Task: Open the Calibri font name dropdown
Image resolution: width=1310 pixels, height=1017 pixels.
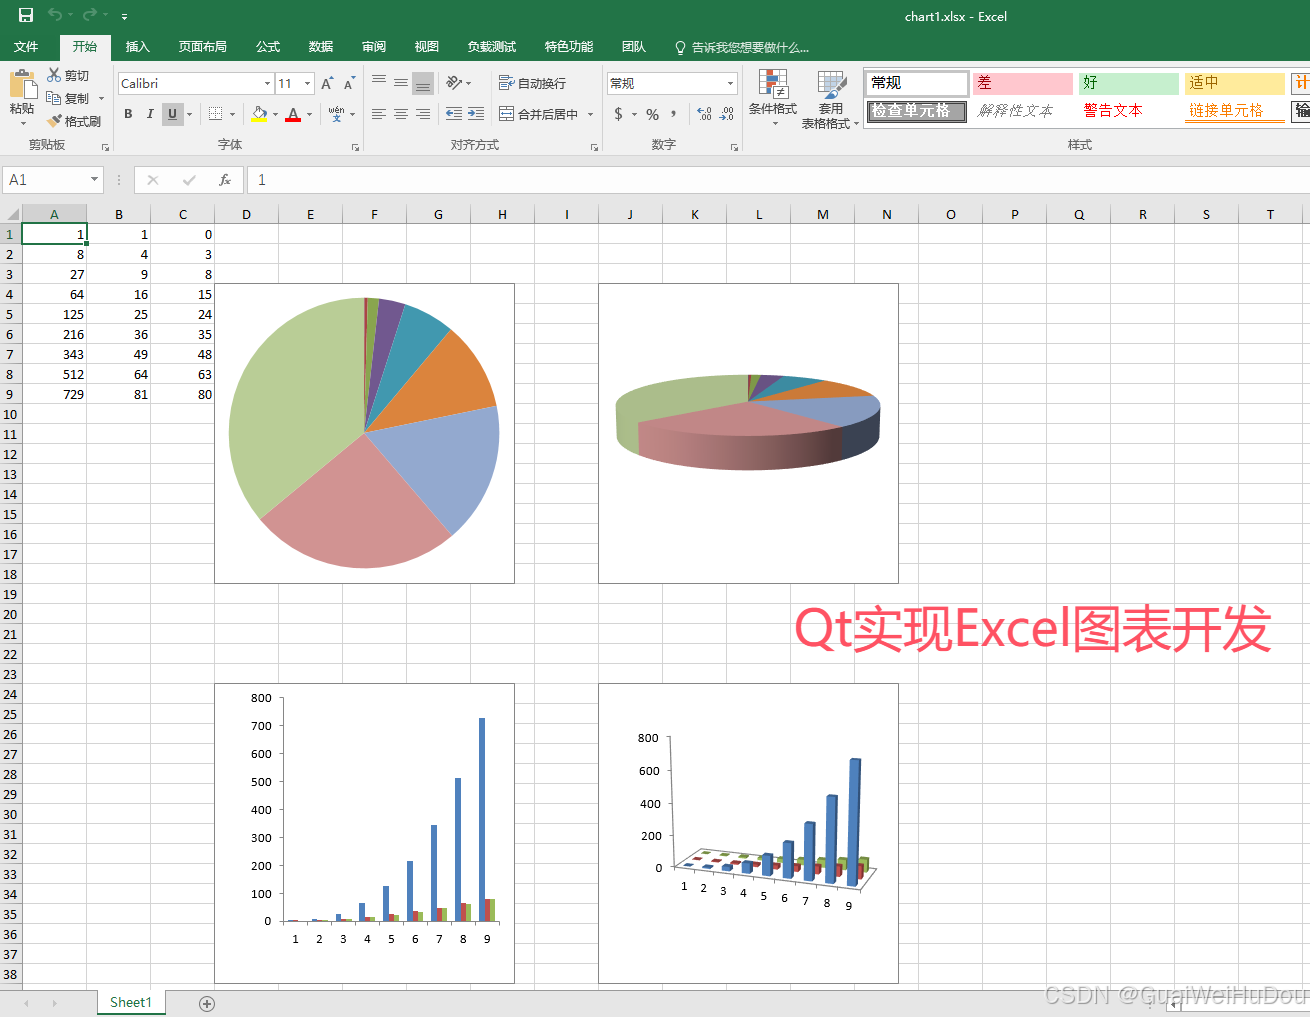Action: point(267,84)
